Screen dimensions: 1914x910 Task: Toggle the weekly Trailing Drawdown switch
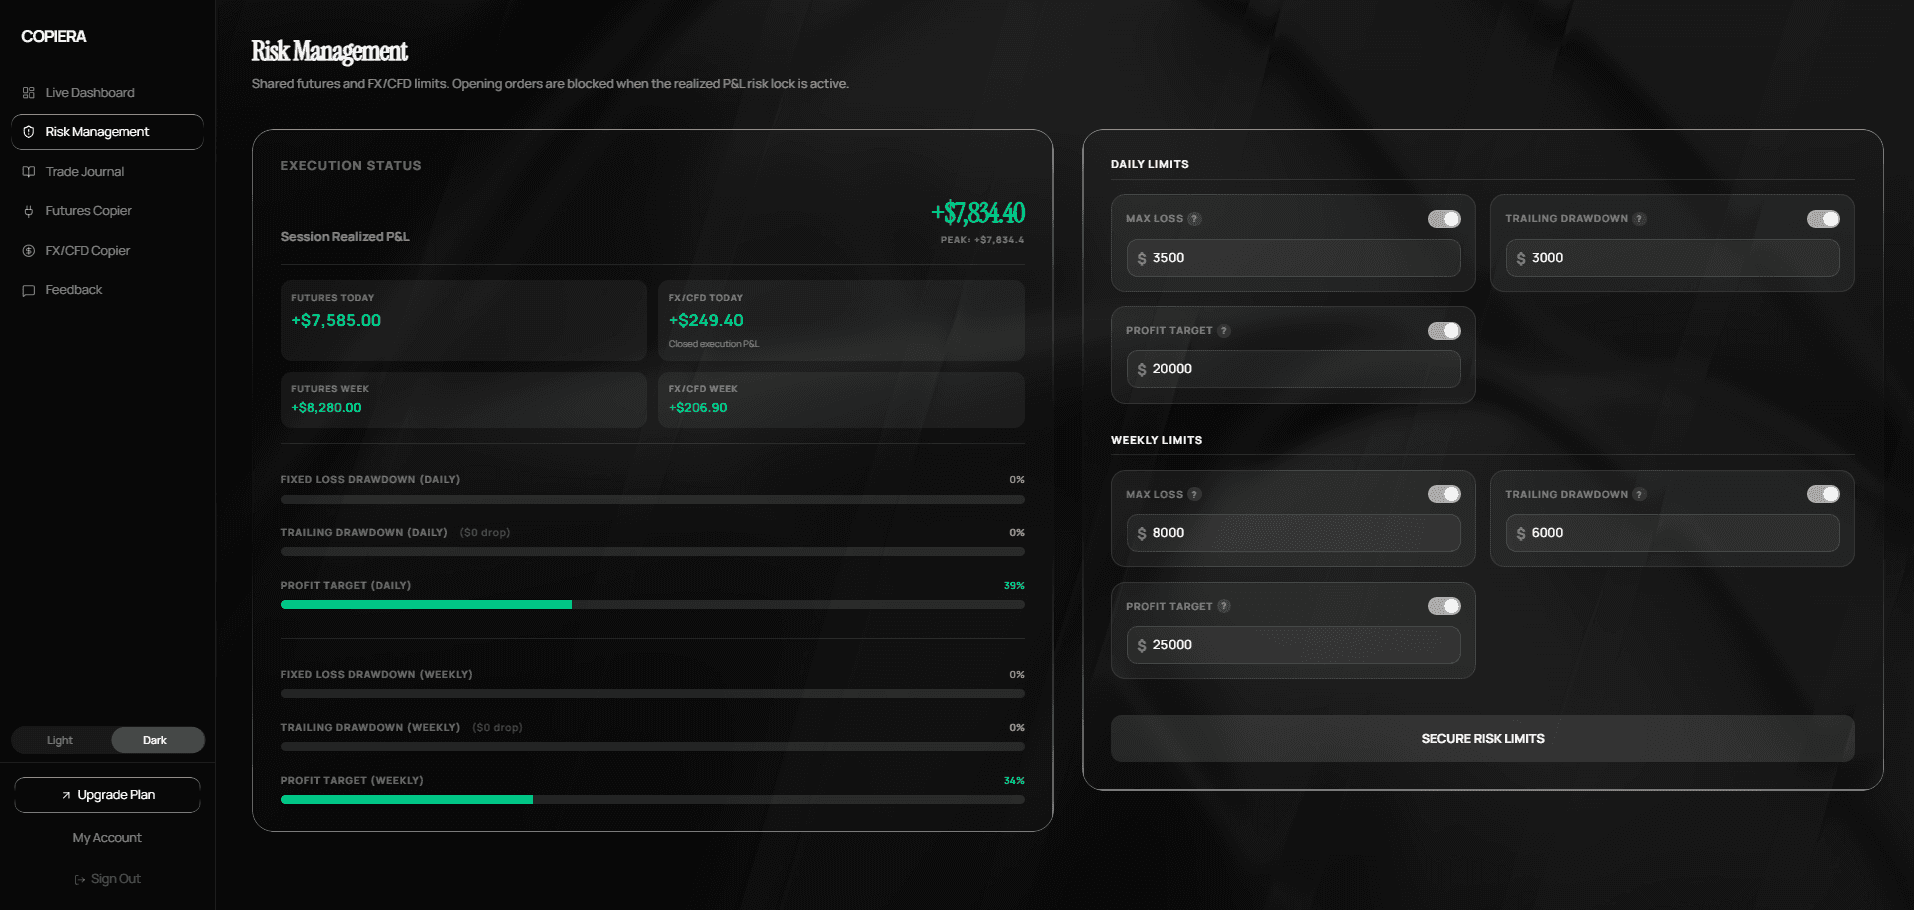pyautogui.click(x=1823, y=494)
